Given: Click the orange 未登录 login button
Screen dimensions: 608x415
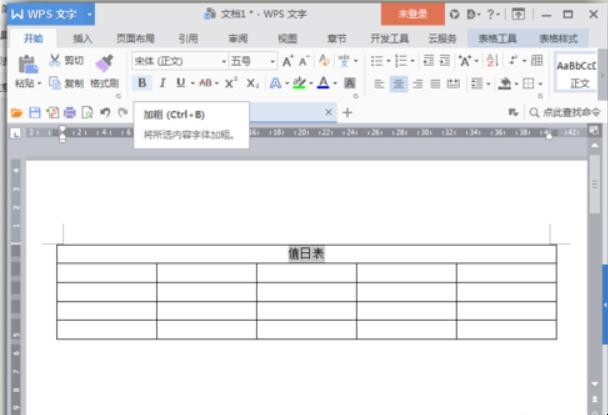Looking at the screenshot, I should point(413,14).
